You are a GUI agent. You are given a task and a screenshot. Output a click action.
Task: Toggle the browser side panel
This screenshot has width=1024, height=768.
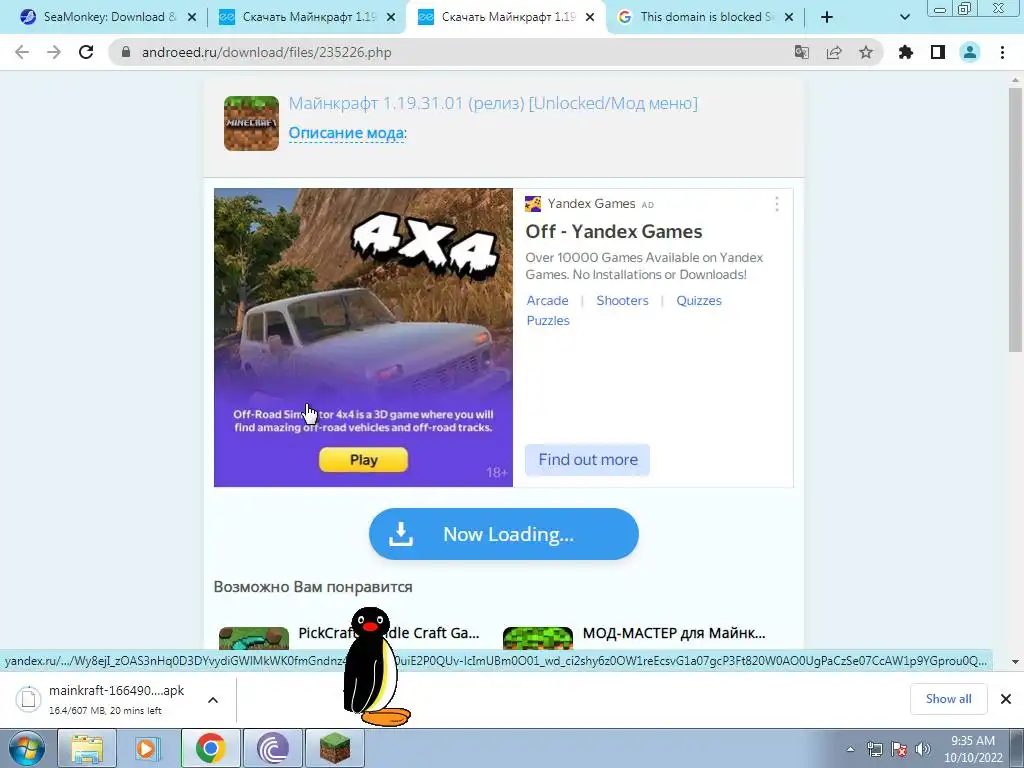pyautogui.click(x=938, y=52)
